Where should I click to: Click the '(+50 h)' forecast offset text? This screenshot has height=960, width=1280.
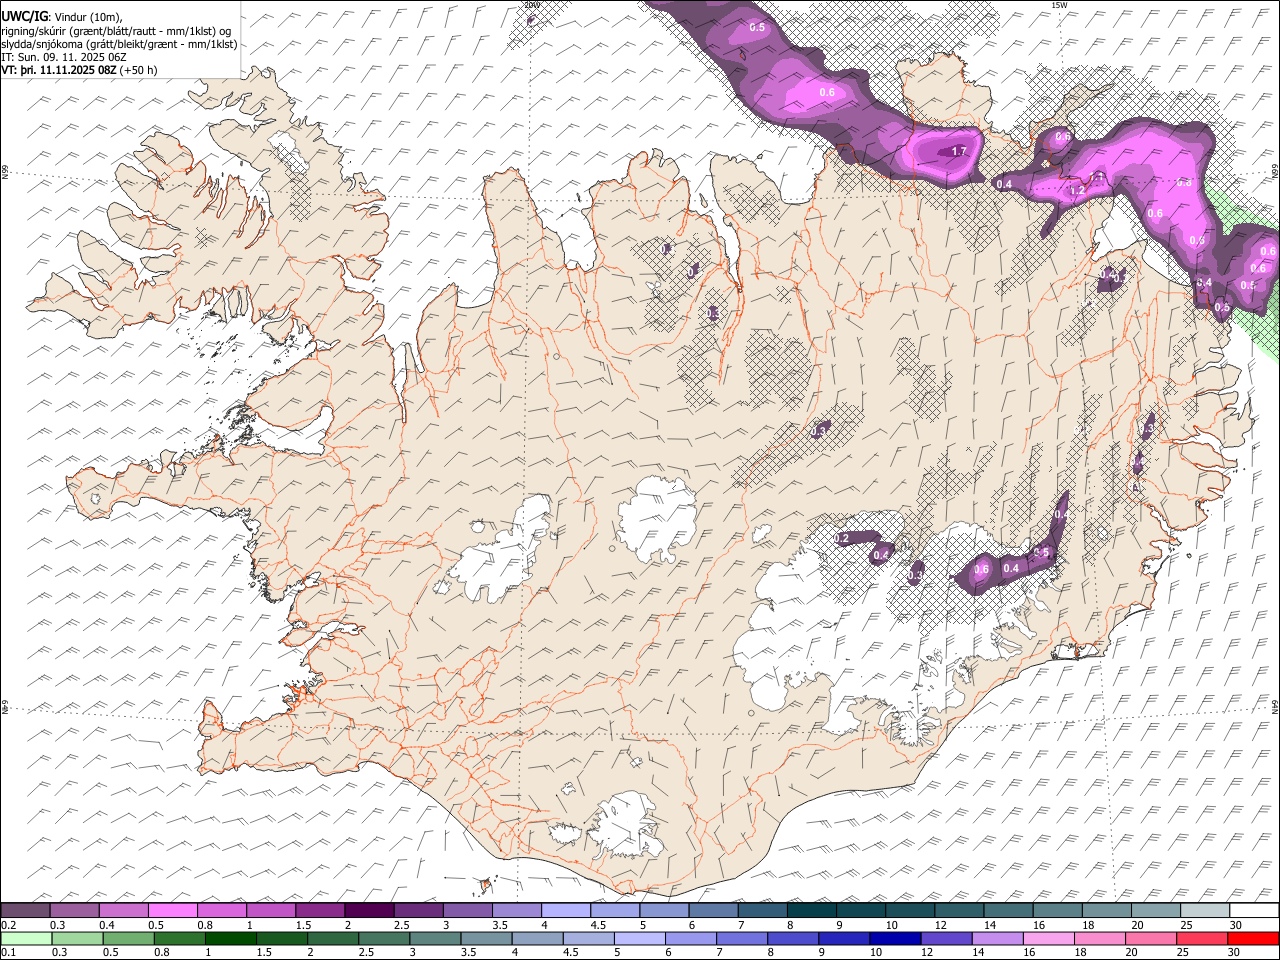coord(137,71)
